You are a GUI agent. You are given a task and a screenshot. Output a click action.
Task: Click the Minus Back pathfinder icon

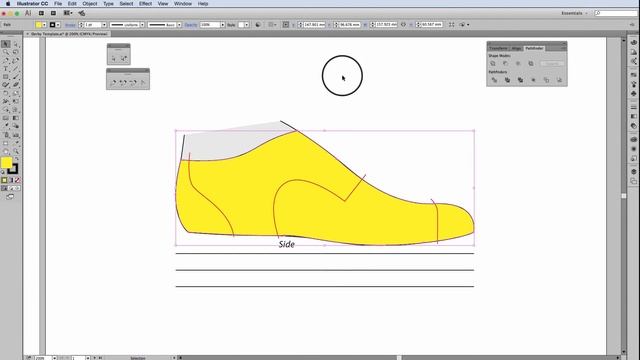click(x=559, y=80)
